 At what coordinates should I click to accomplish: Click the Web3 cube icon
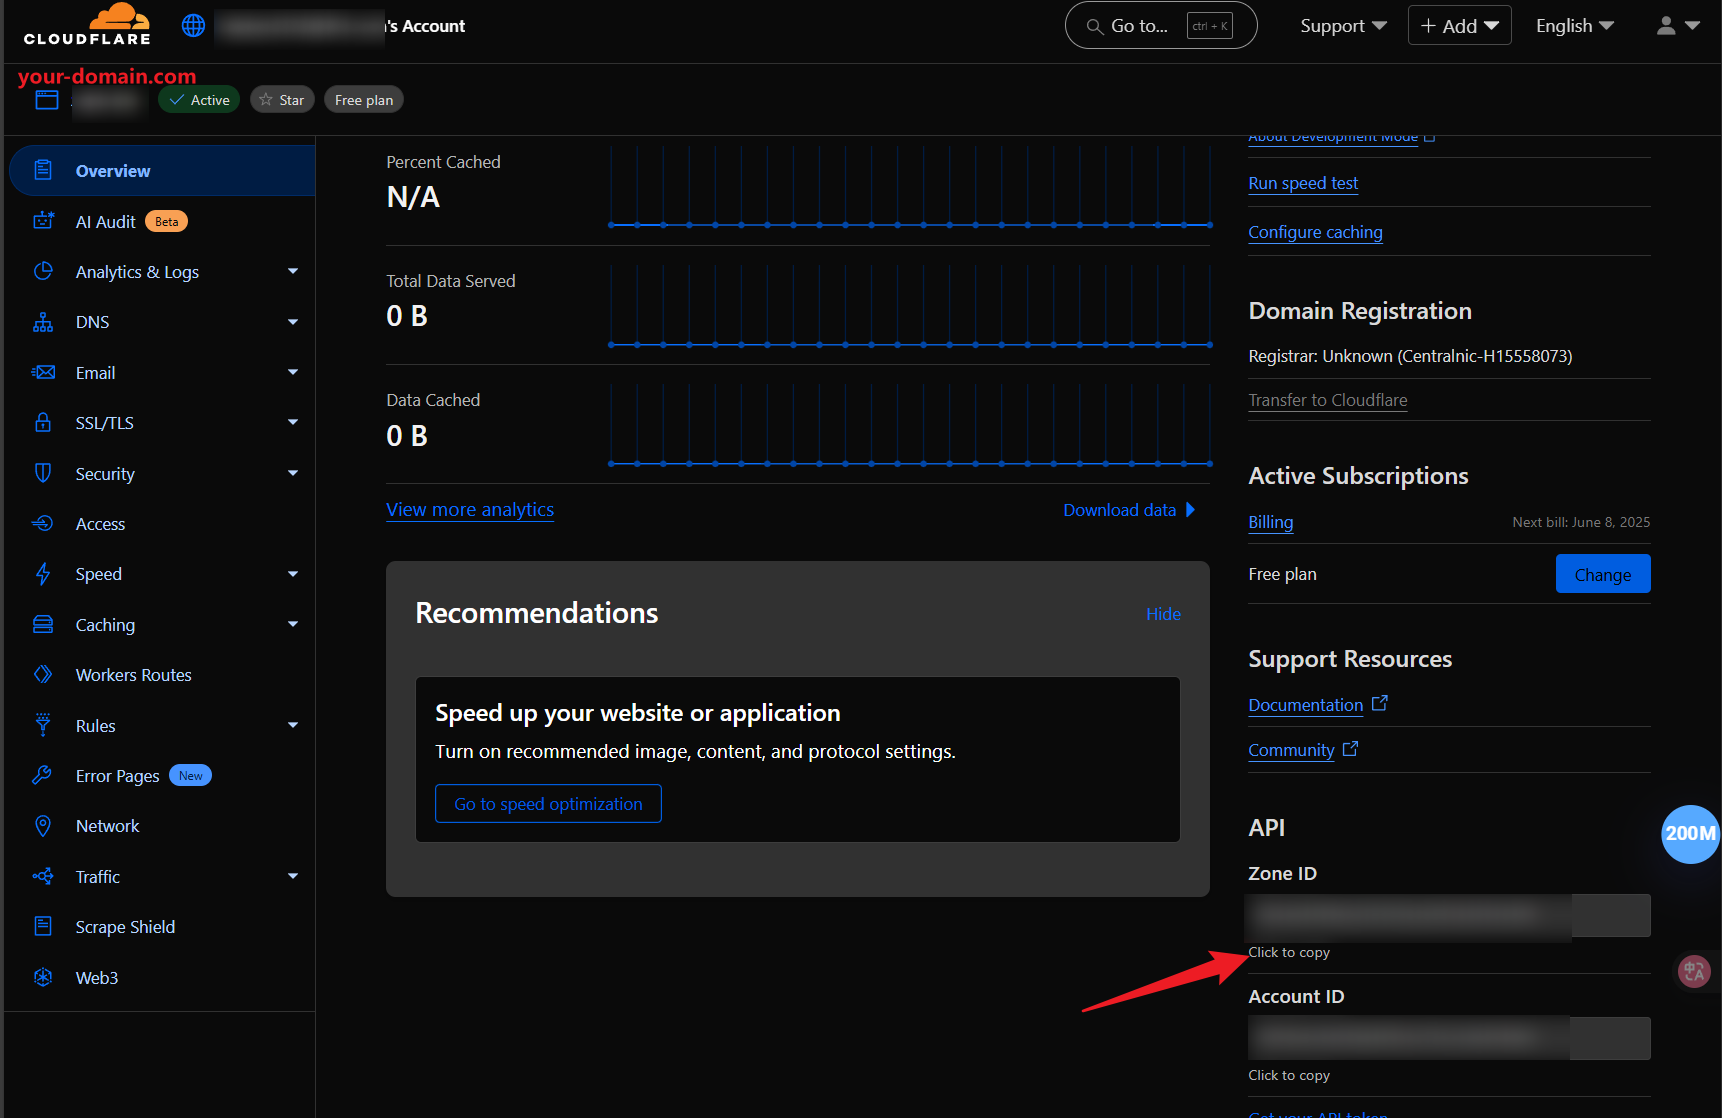pyautogui.click(x=43, y=977)
